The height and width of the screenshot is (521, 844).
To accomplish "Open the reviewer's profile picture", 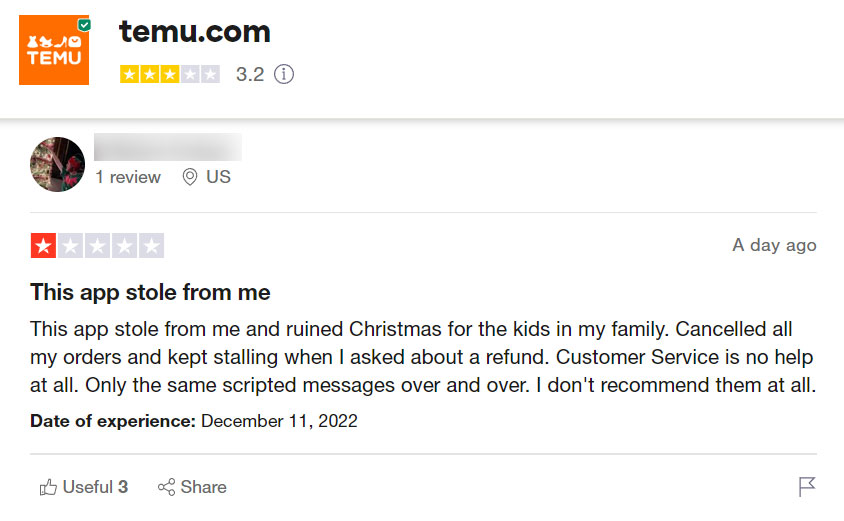I will 57,164.
